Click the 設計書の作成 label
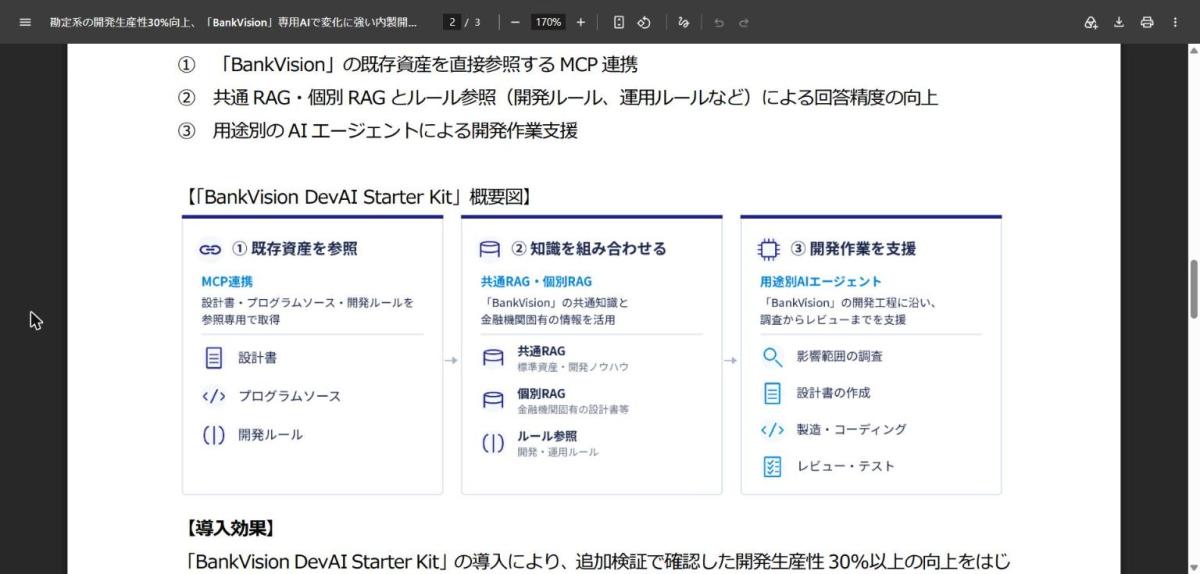Viewport: 1200px width, 574px height. point(833,393)
